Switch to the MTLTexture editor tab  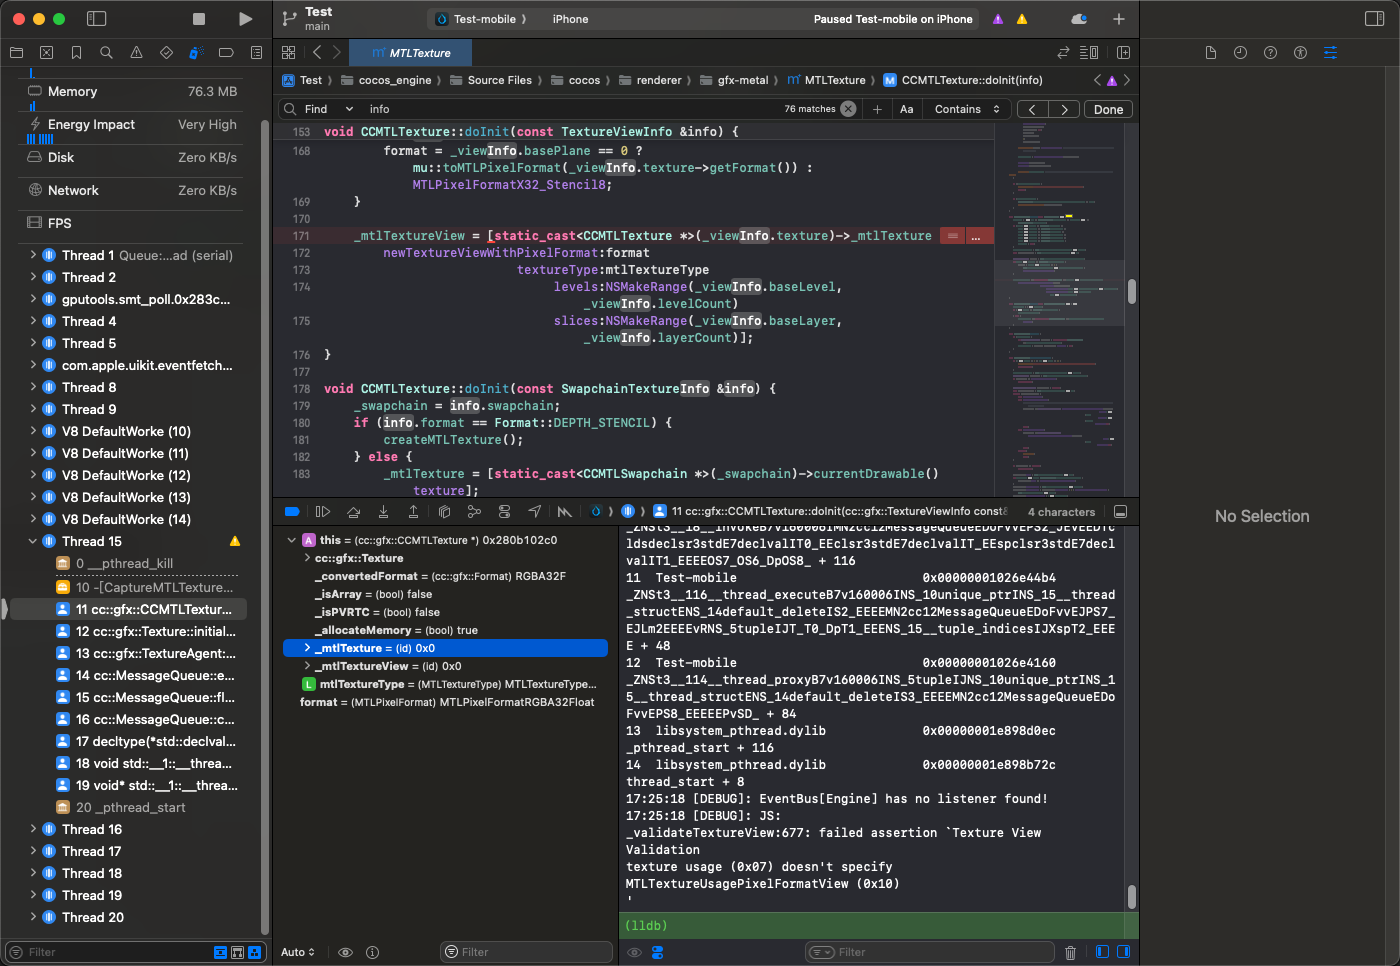(411, 53)
